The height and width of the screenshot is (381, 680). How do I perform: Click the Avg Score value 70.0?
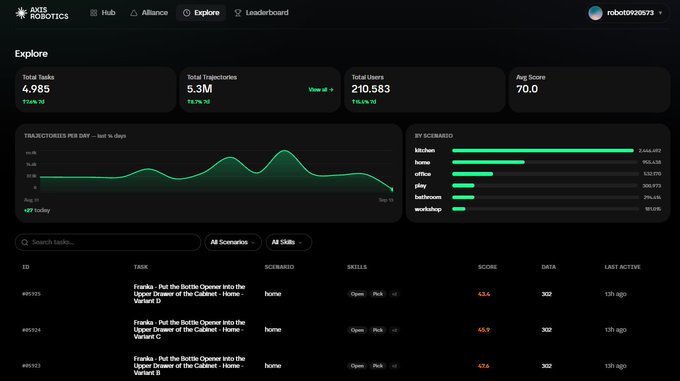pos(527,89)
